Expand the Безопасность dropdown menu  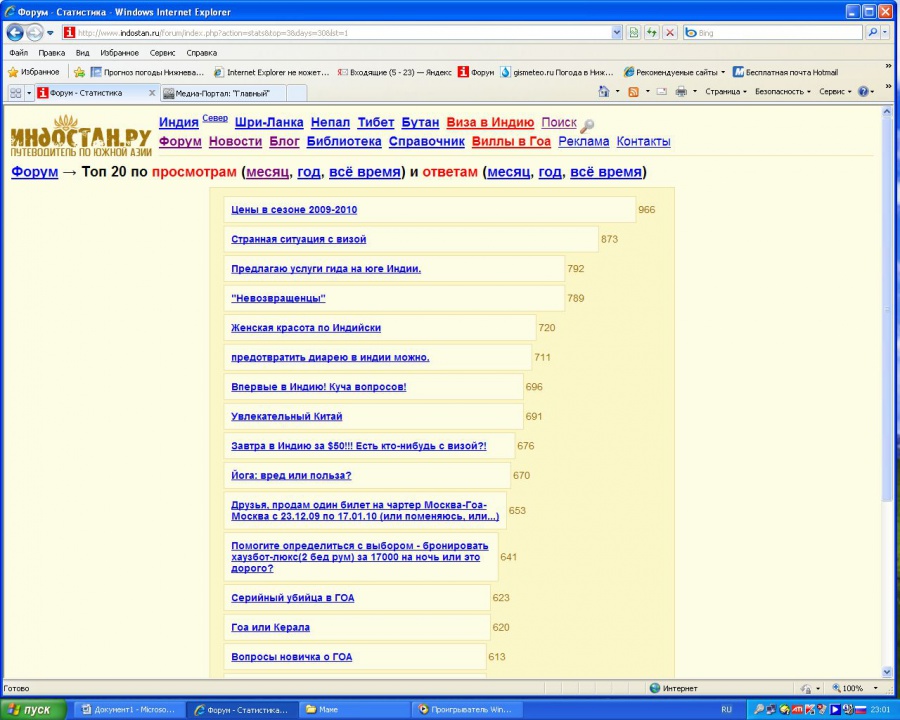(x=783, y=92)
